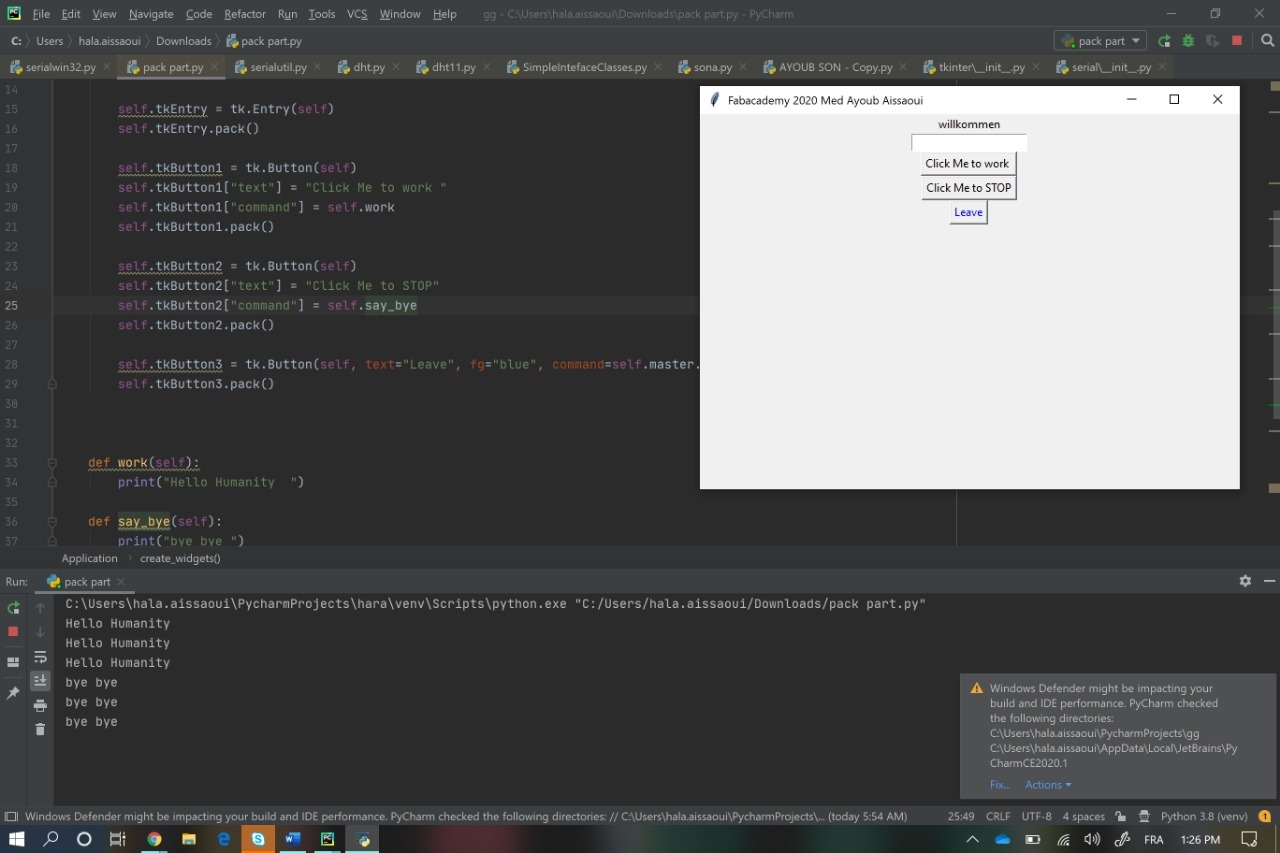Rerun pack part from the Run panel
This screenshot has width=1280, height=853.
click(x=13, y=608)
